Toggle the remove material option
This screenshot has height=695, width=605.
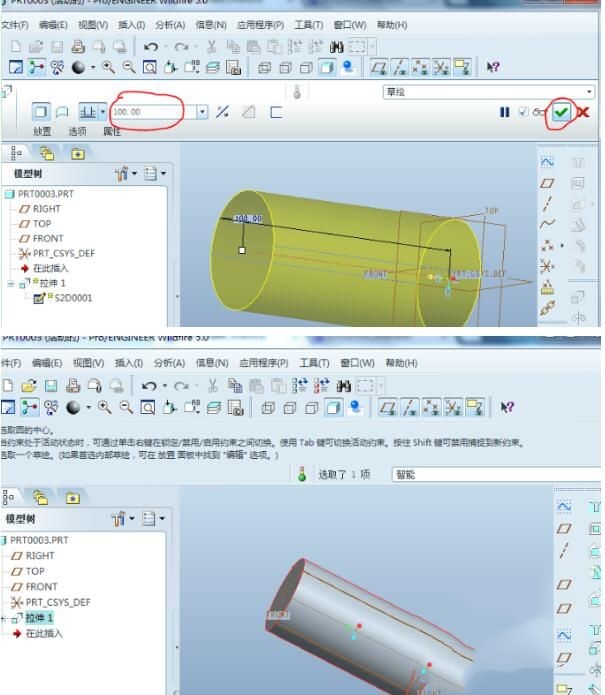click(249, 112)
